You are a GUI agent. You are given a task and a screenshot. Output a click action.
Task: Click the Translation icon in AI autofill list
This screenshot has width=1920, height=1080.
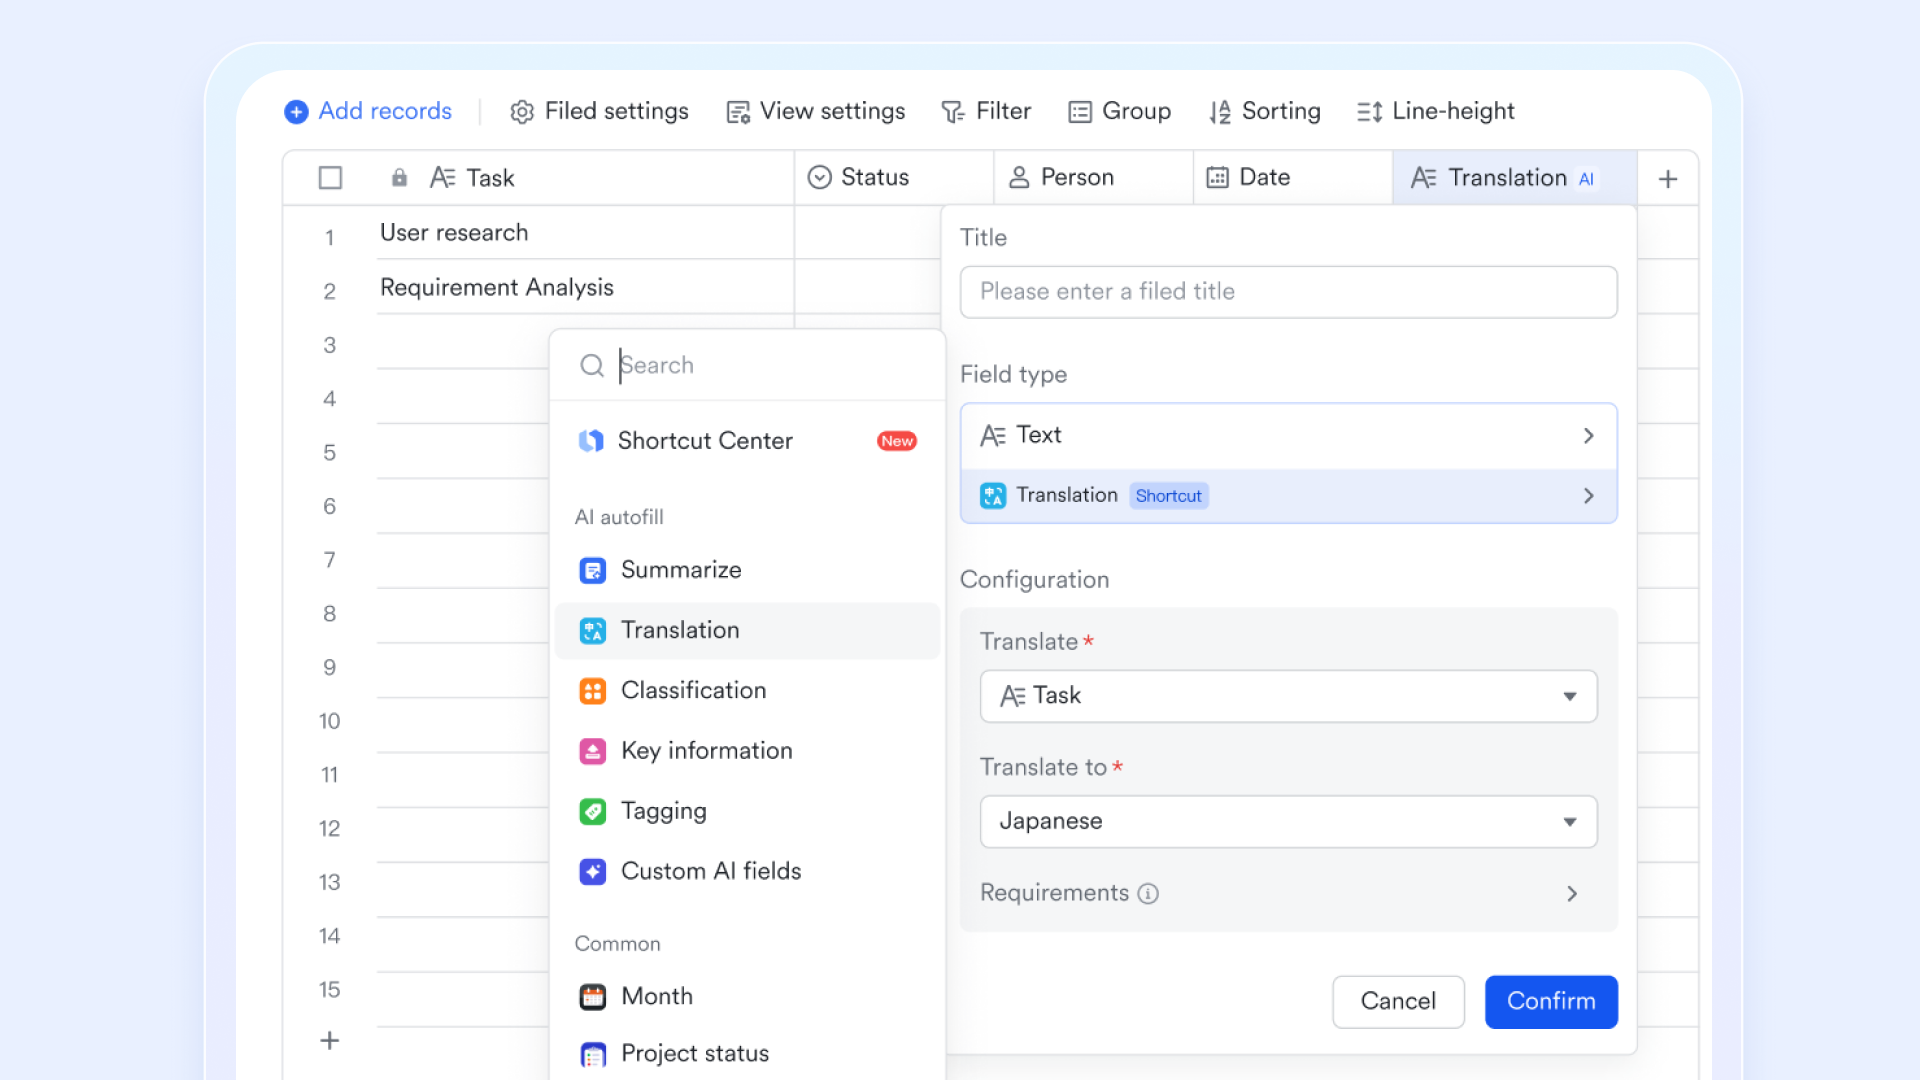(593, 631)
